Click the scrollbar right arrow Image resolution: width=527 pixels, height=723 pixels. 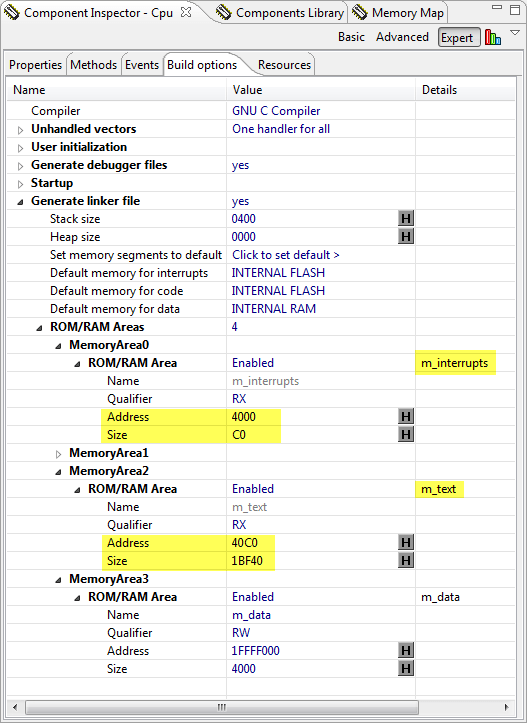[x=506, y=707]
